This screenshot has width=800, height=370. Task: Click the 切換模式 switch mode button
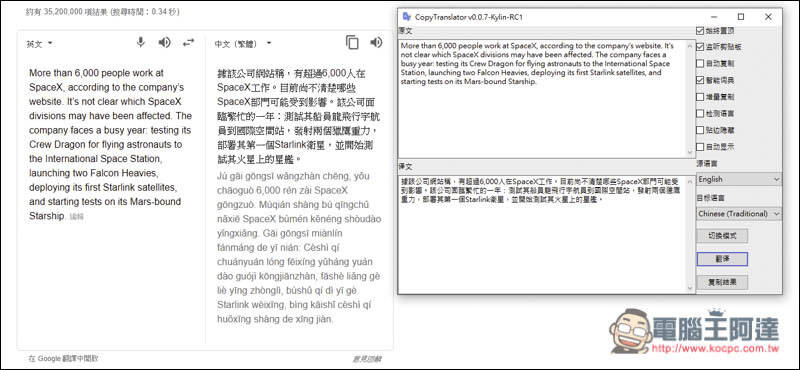722,236
